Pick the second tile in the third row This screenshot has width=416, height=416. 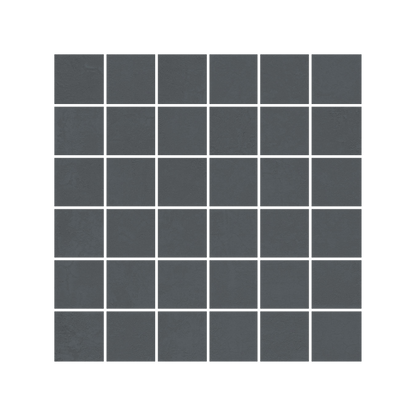[131, 182]
